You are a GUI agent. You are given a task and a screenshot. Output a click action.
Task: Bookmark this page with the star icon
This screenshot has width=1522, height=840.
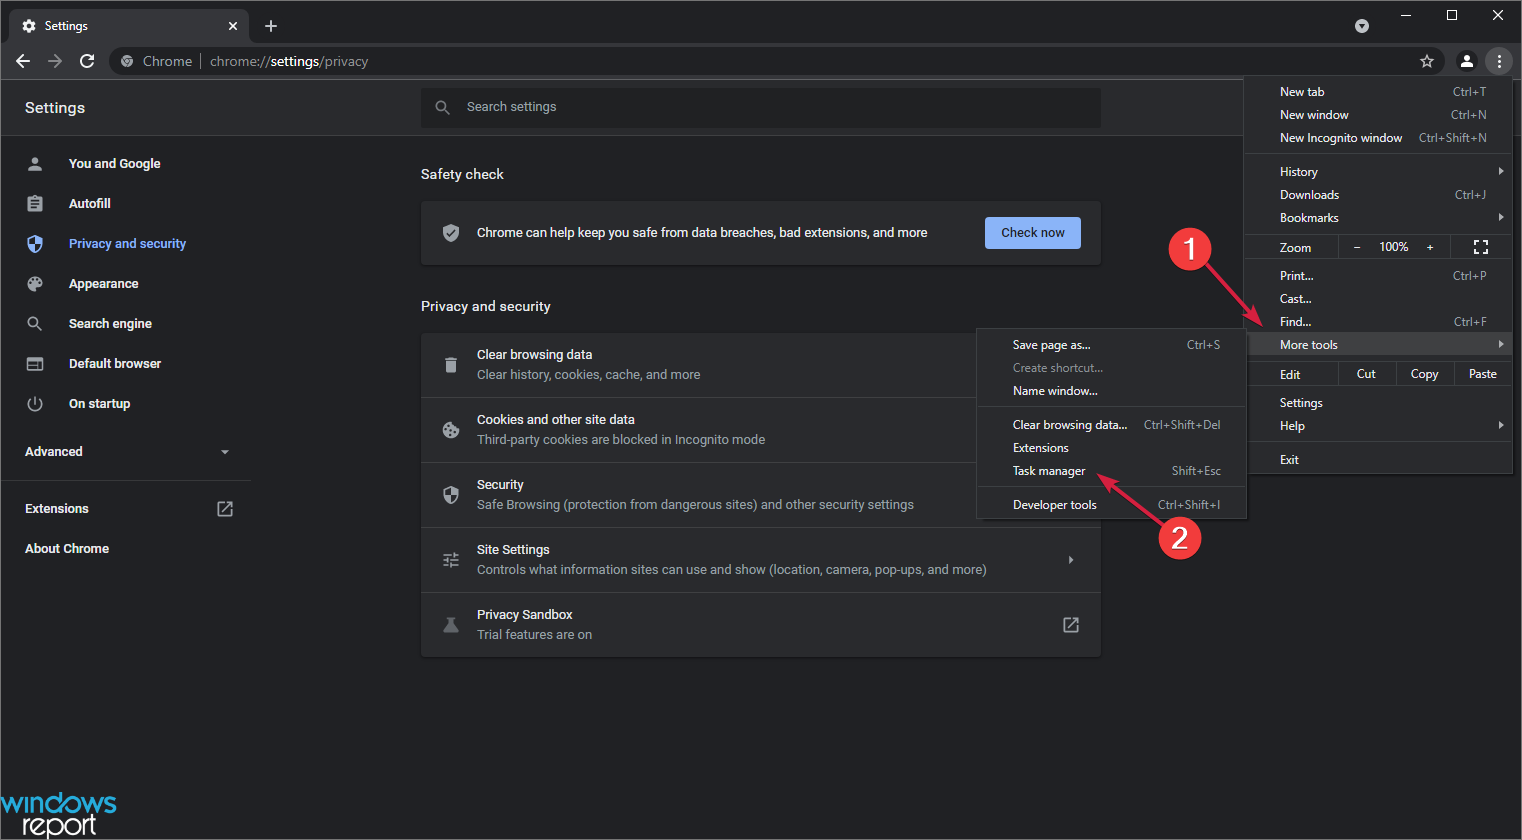coord(1427,61)
